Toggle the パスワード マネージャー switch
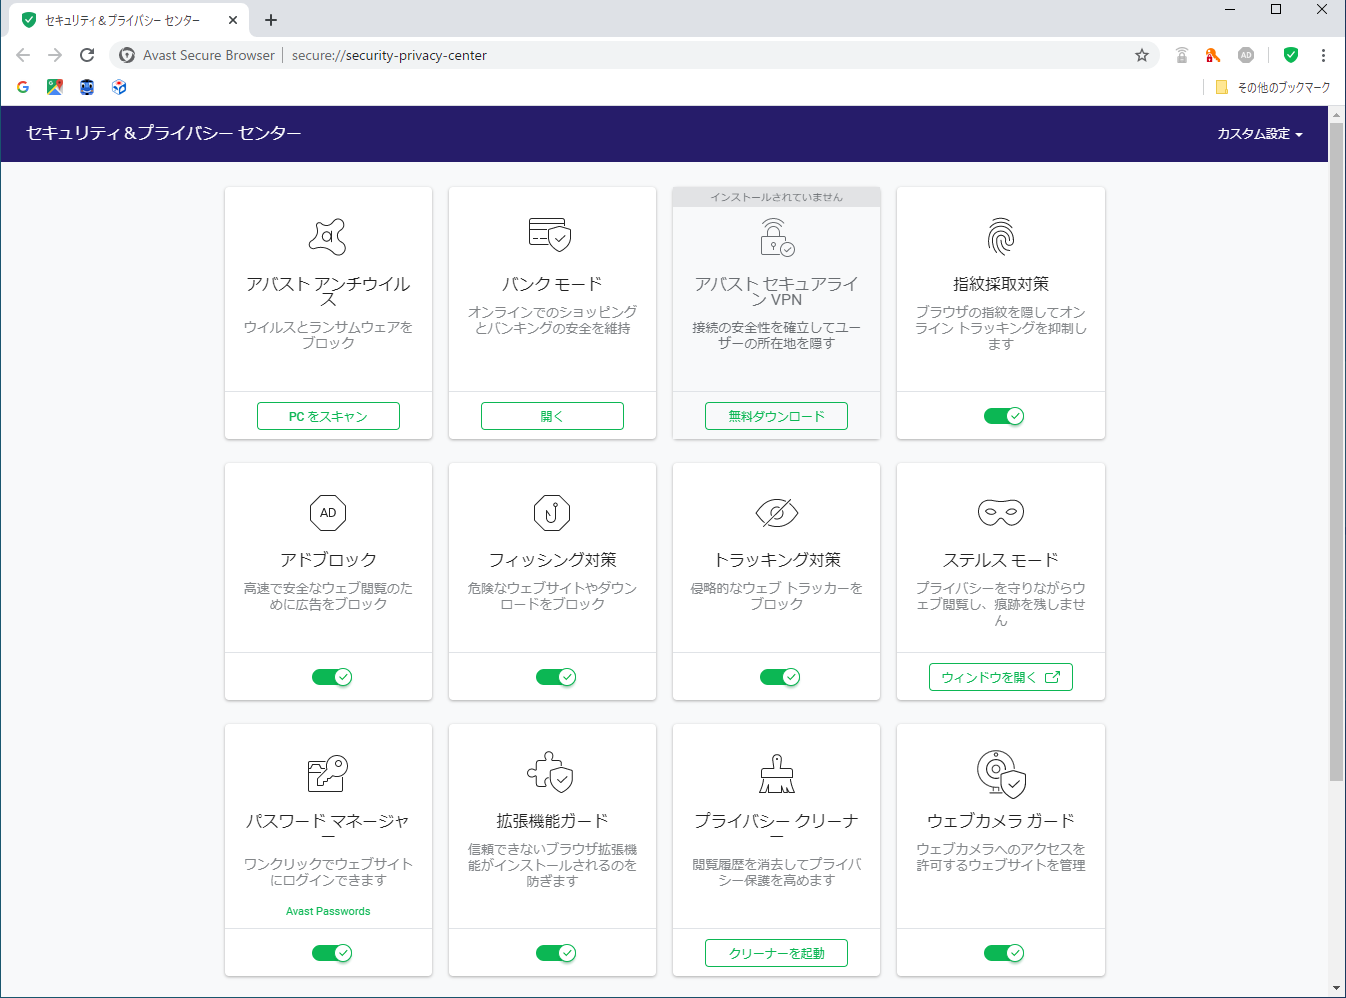 tap(332, 953)
